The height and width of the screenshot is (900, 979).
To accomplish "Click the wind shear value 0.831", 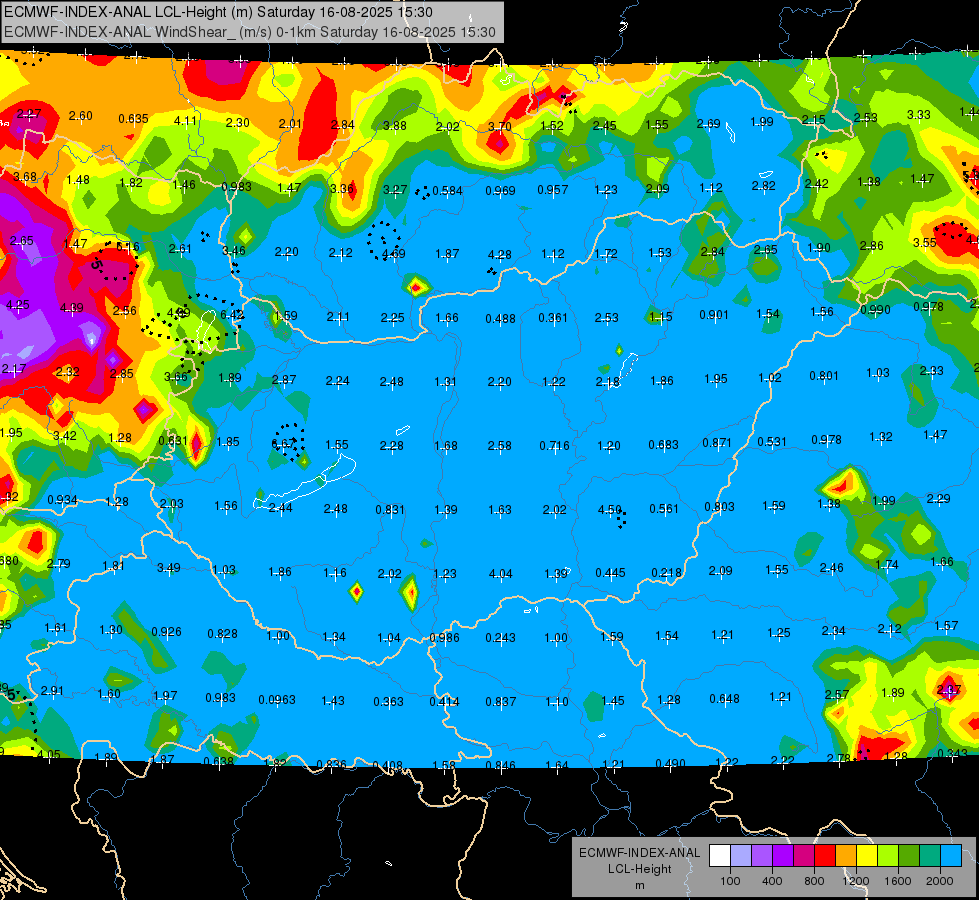I will (390, 510).
